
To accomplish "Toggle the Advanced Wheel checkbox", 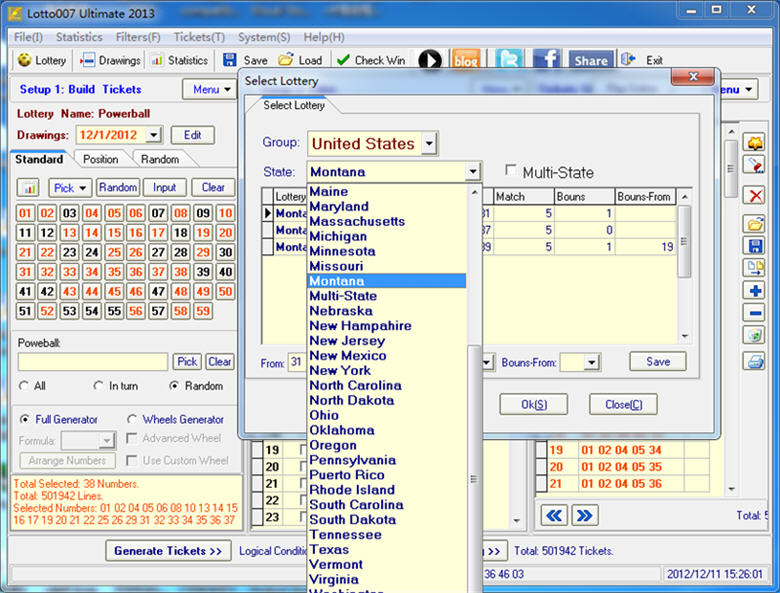I will 132,438.
